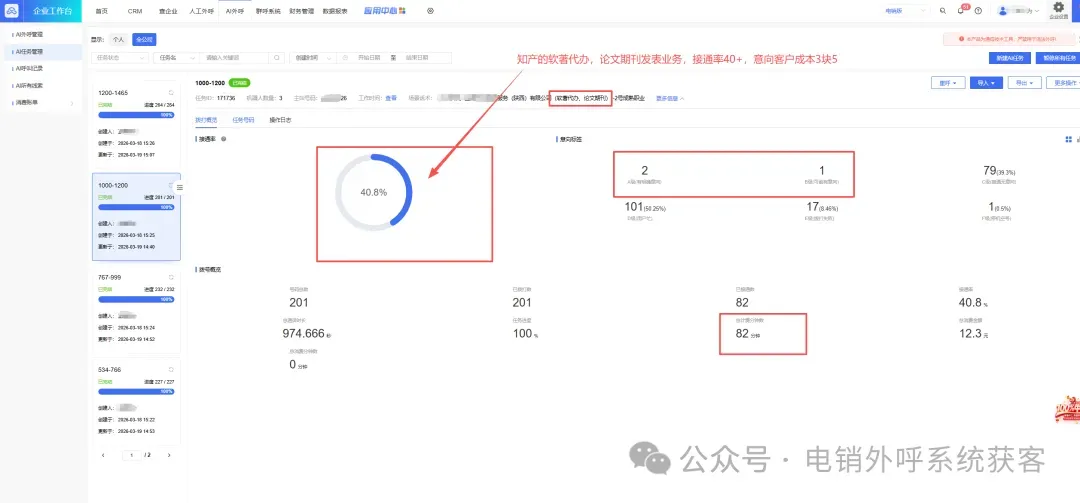
Task: Click the three-line collapse handle beside the task list
Action: pos(180,187)
